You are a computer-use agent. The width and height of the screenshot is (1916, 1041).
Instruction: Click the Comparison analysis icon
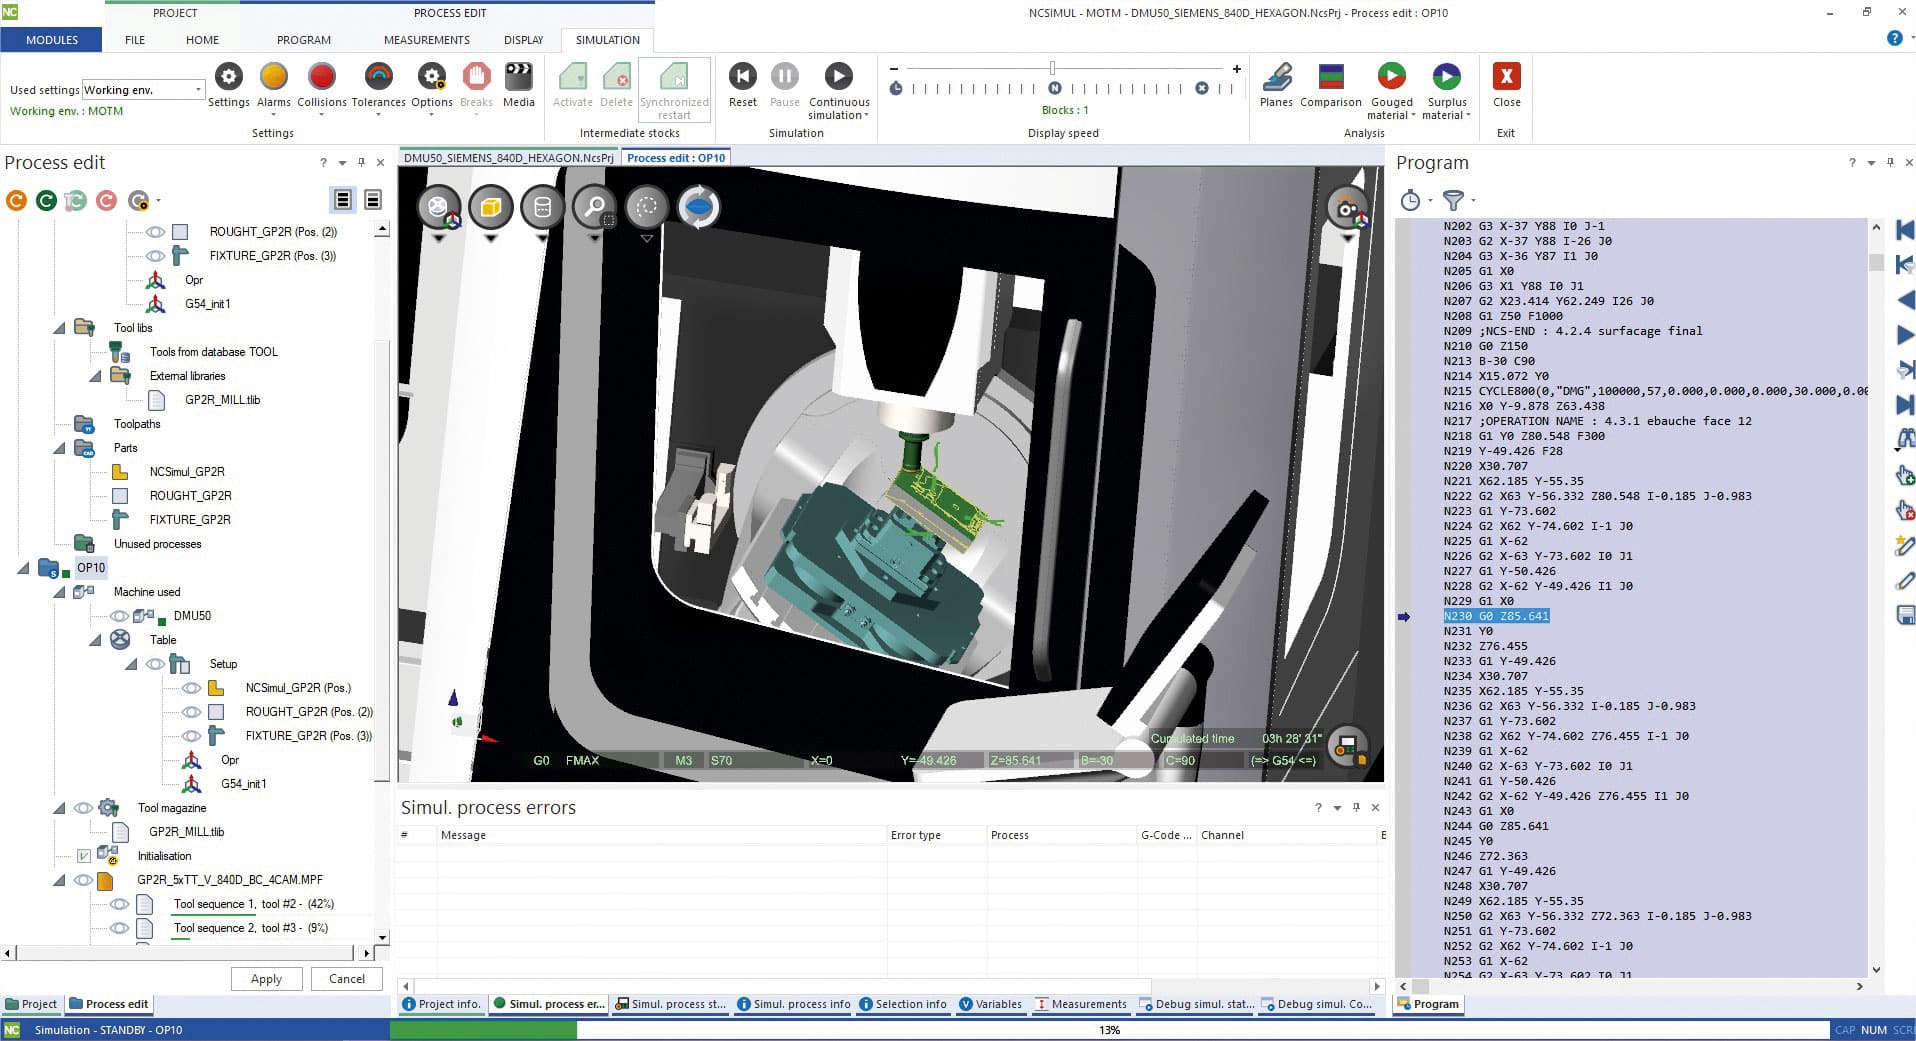[1330, 77]
